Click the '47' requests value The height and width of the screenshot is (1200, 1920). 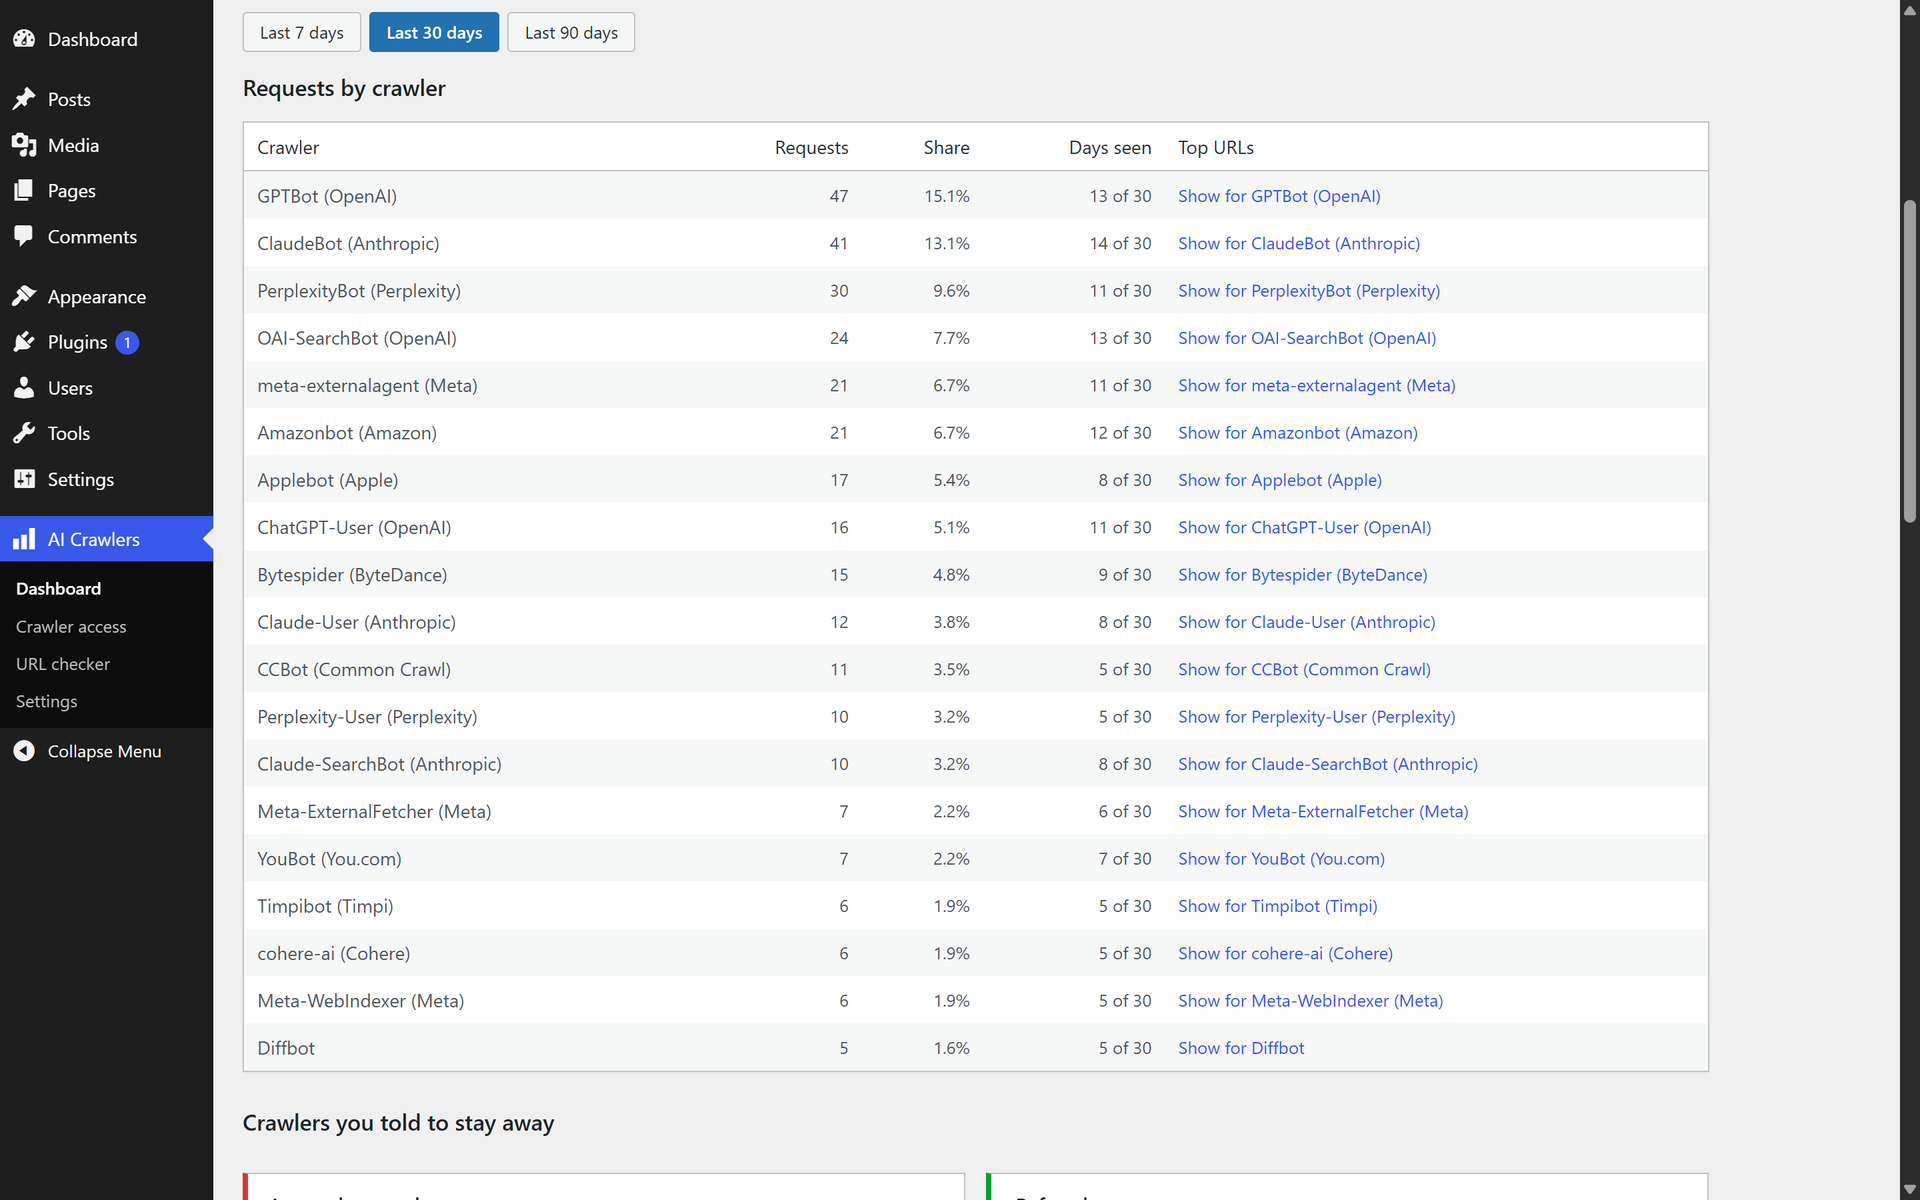[x=838, y=196]
